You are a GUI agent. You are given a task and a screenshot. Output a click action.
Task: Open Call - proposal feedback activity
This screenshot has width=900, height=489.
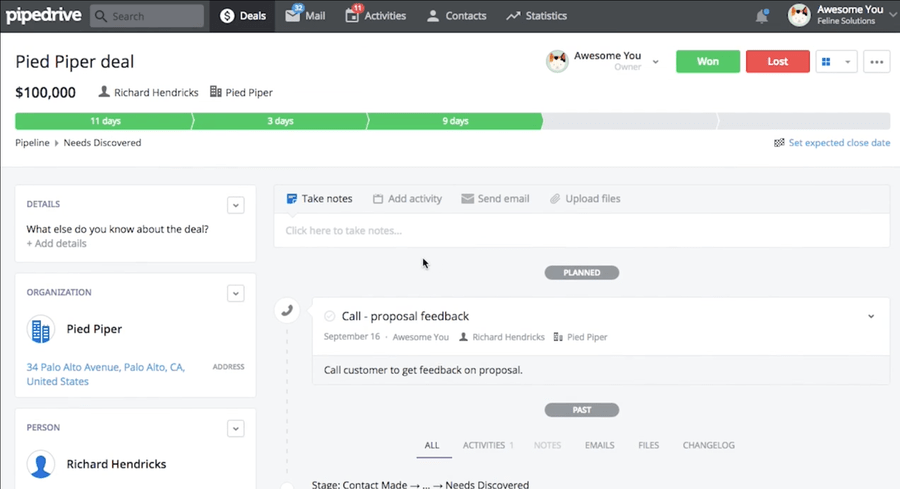(x=405, y=316)
